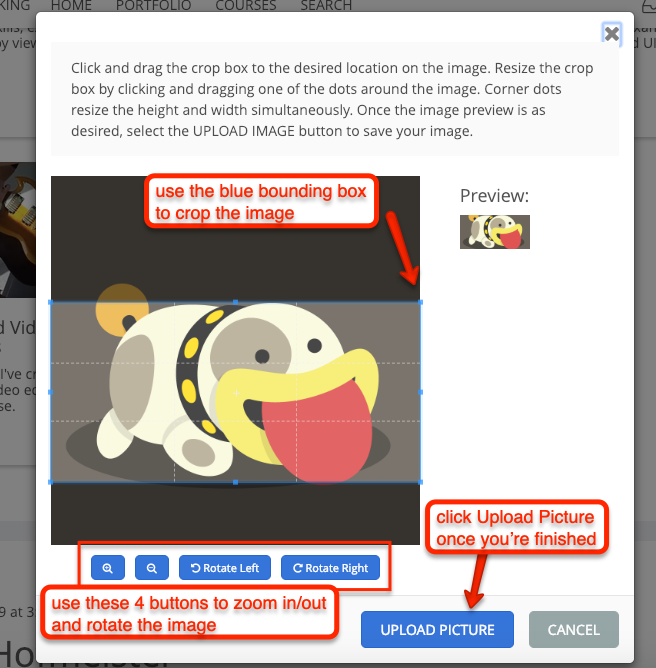656x668 pixels.
Task: Click the bottom-right crop box handle
Action: (420, 482)
